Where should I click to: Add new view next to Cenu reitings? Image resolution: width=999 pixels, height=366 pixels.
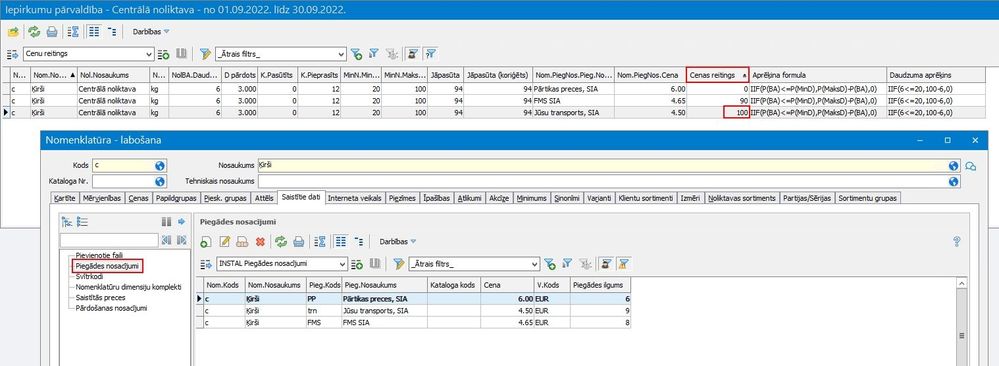[x=163, y=54]
